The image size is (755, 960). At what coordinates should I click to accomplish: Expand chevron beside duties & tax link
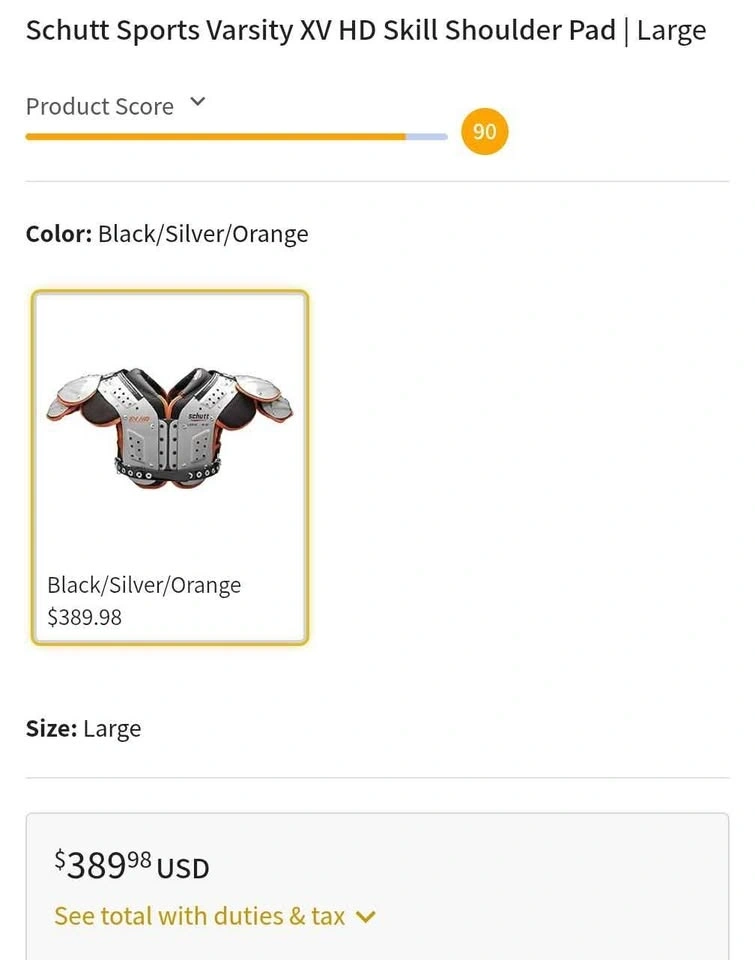(x=366, y=917)
